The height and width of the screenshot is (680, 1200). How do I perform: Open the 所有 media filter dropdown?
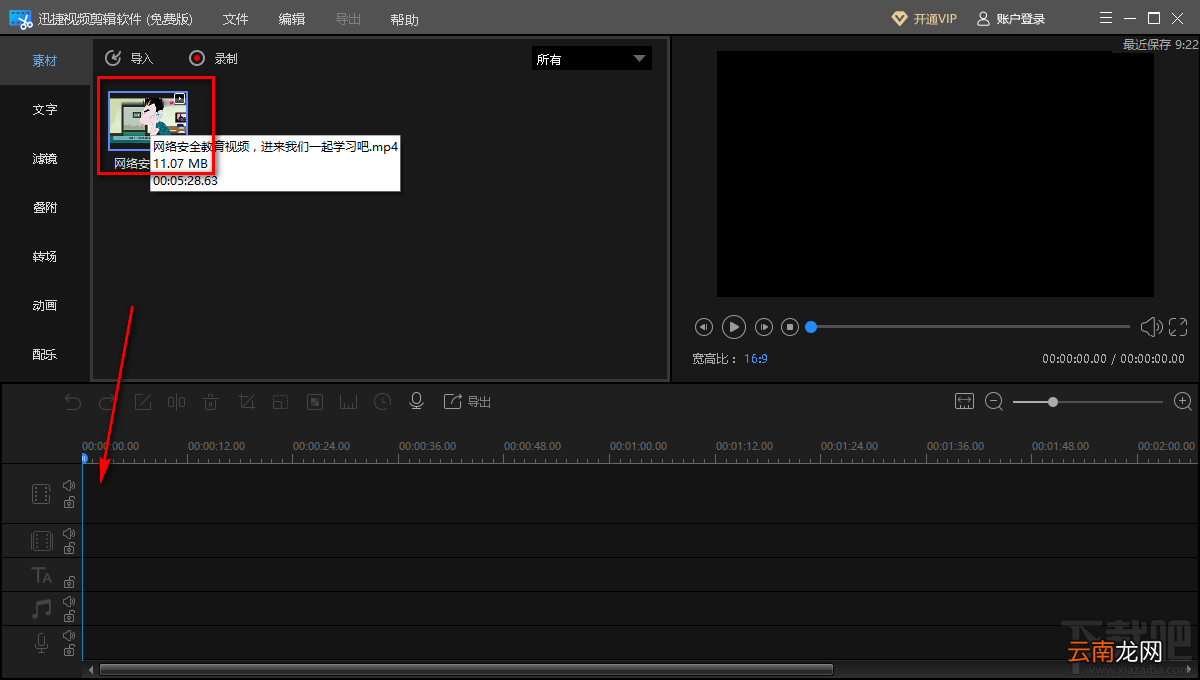click(591, 59)
